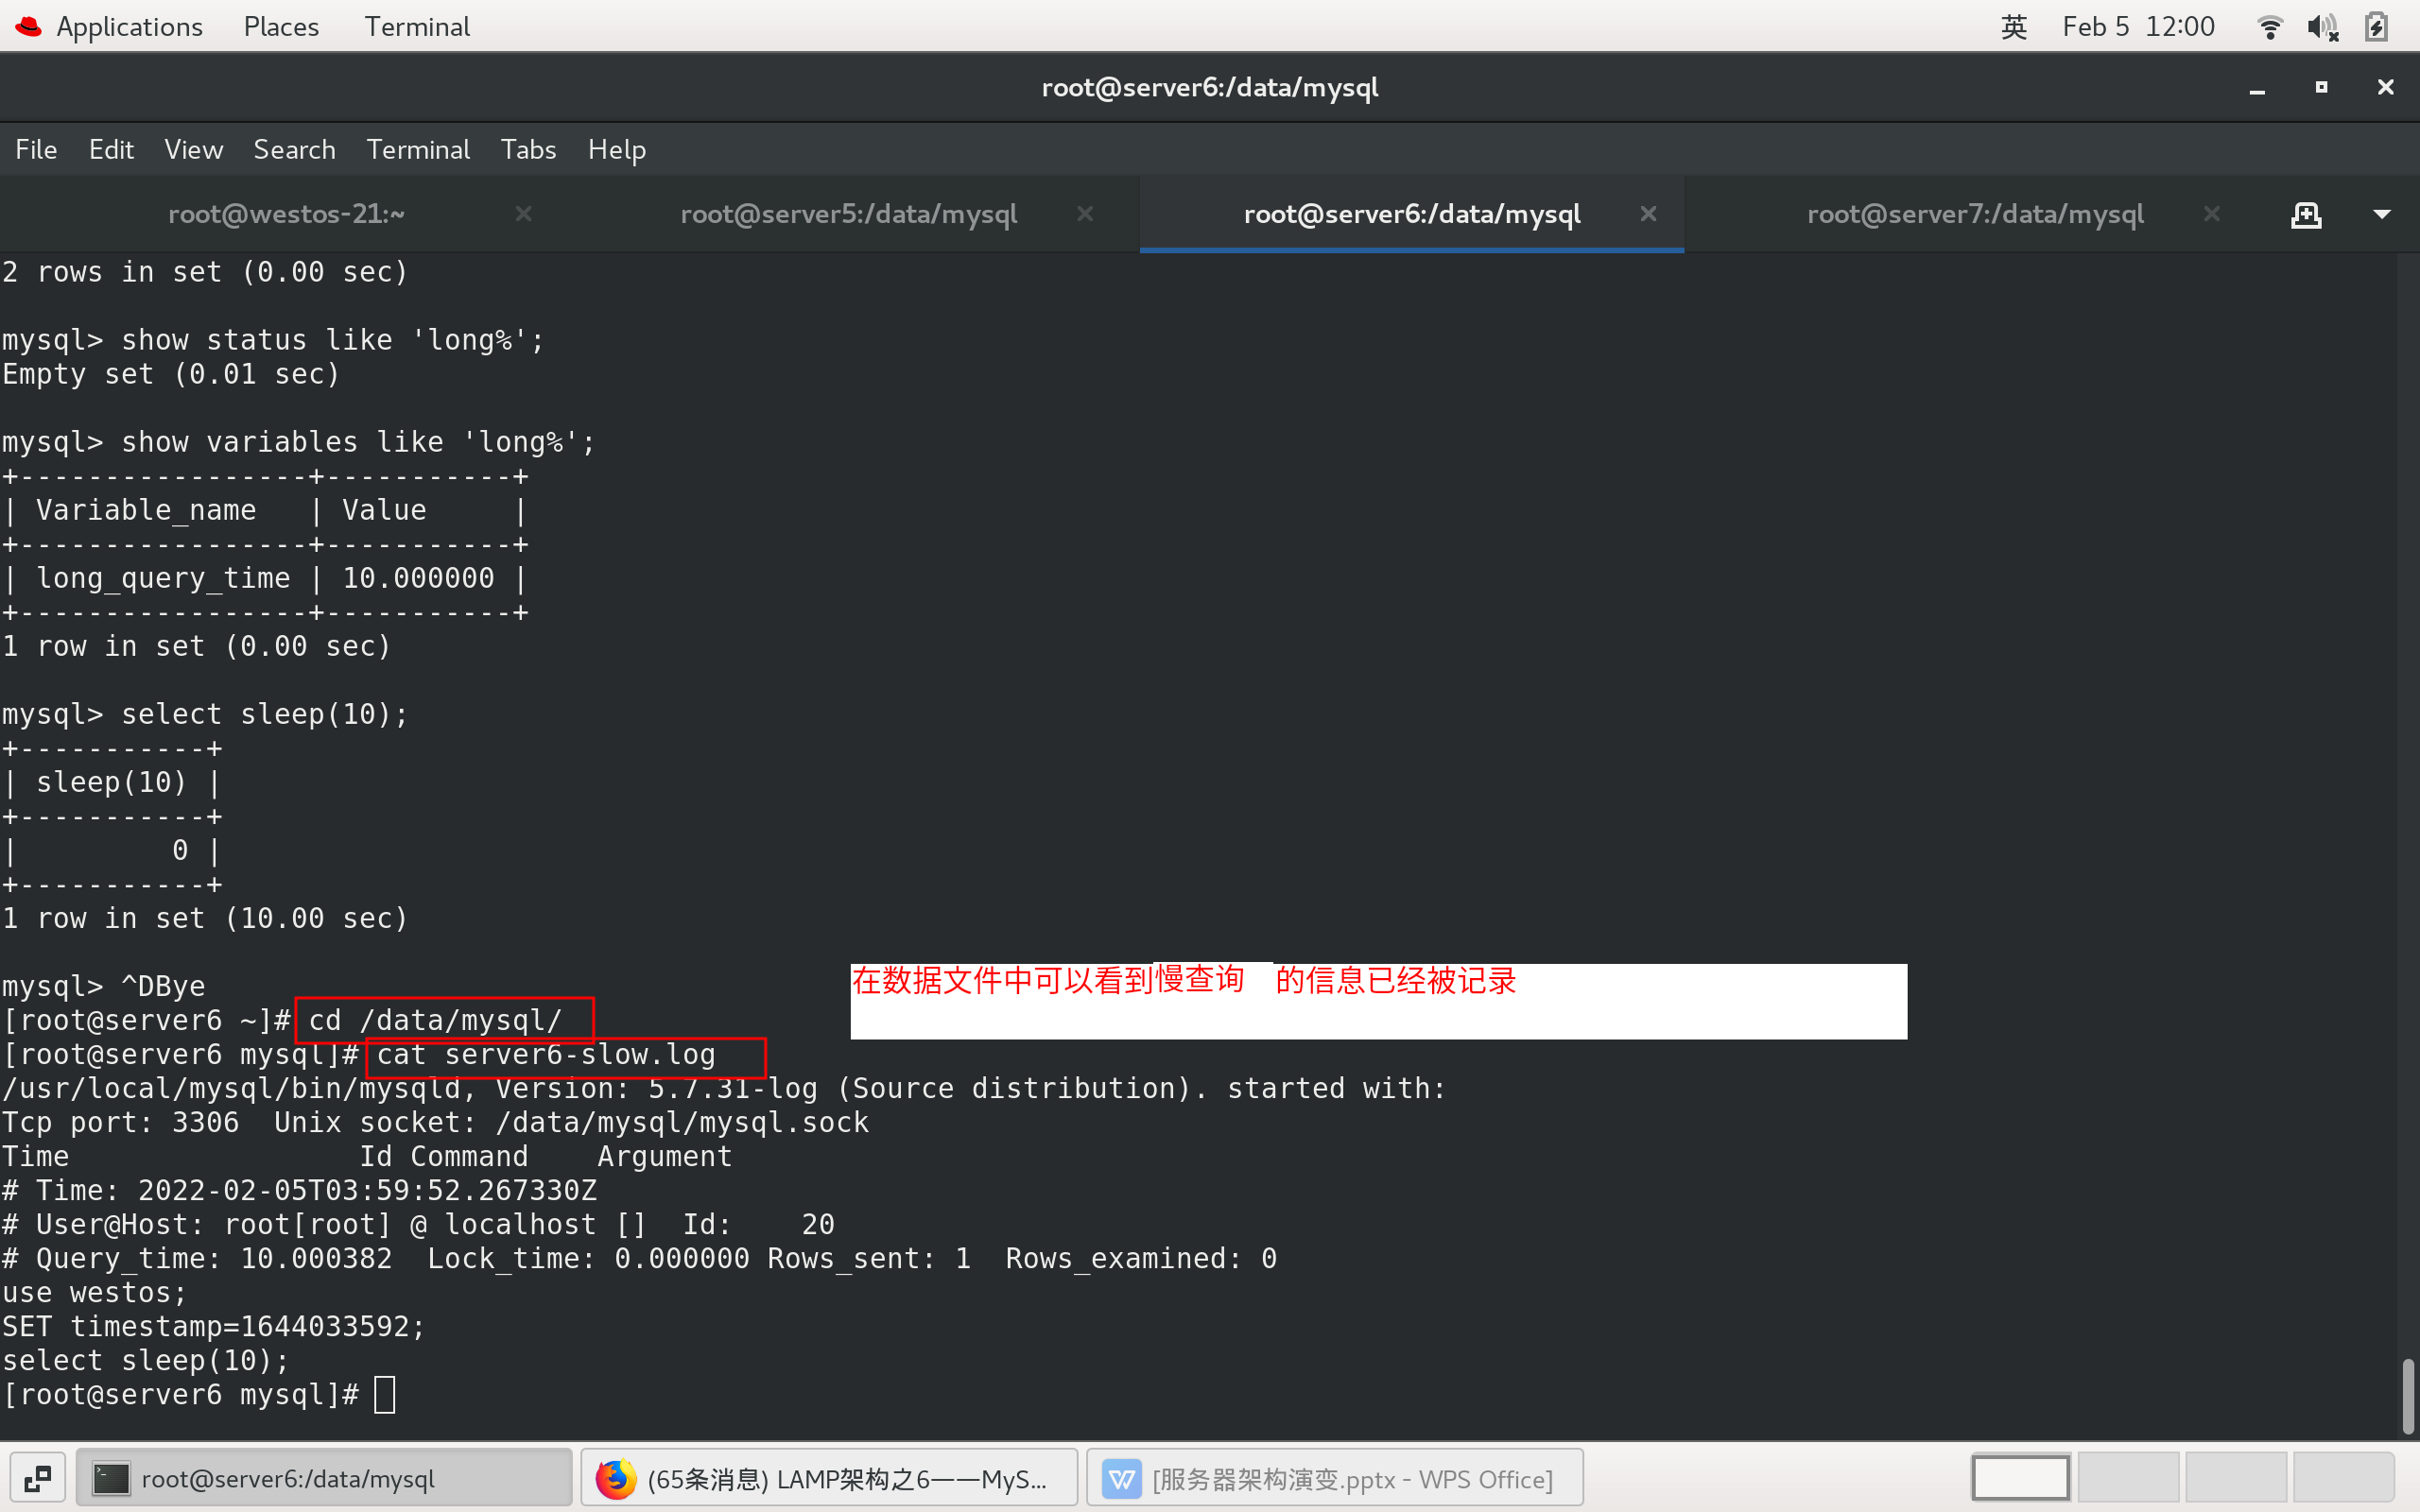Click the text 'Empty set (0.01 sec)'
The image size is (2420, 1512).
(171, 375)
